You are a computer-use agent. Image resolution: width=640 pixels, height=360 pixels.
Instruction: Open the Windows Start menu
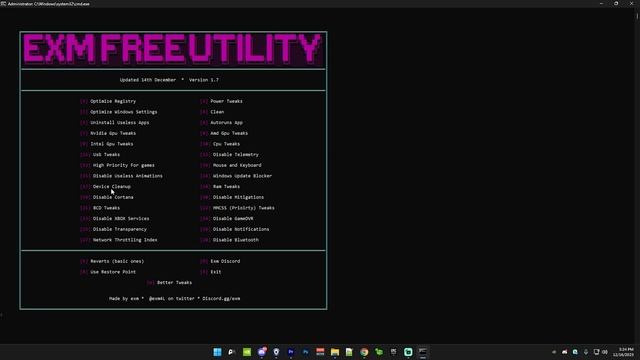coord(217,352)
